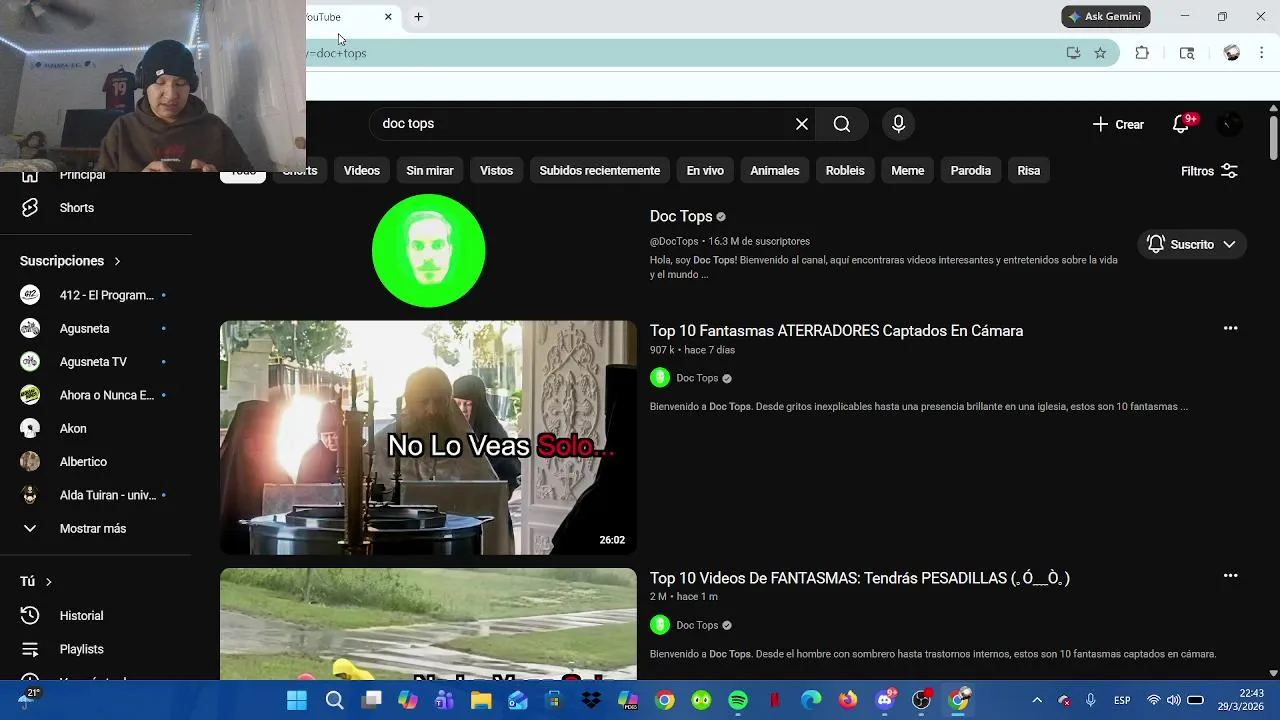The width and height of the screenshot is (1280, 720).
Task: Select the Meme filter chip
Action: (908, 171)
